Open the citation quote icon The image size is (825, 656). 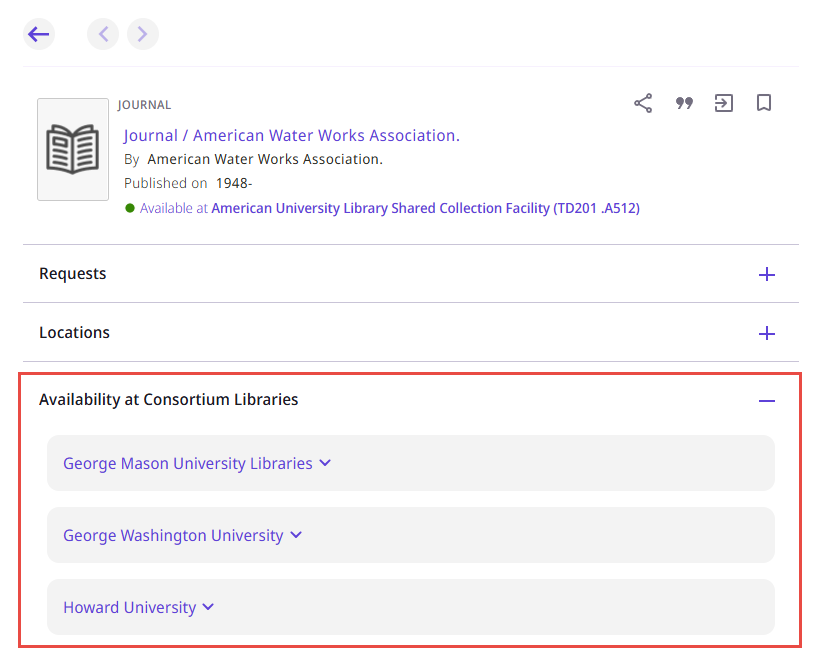pyautogui.click(x=684, y=103)
